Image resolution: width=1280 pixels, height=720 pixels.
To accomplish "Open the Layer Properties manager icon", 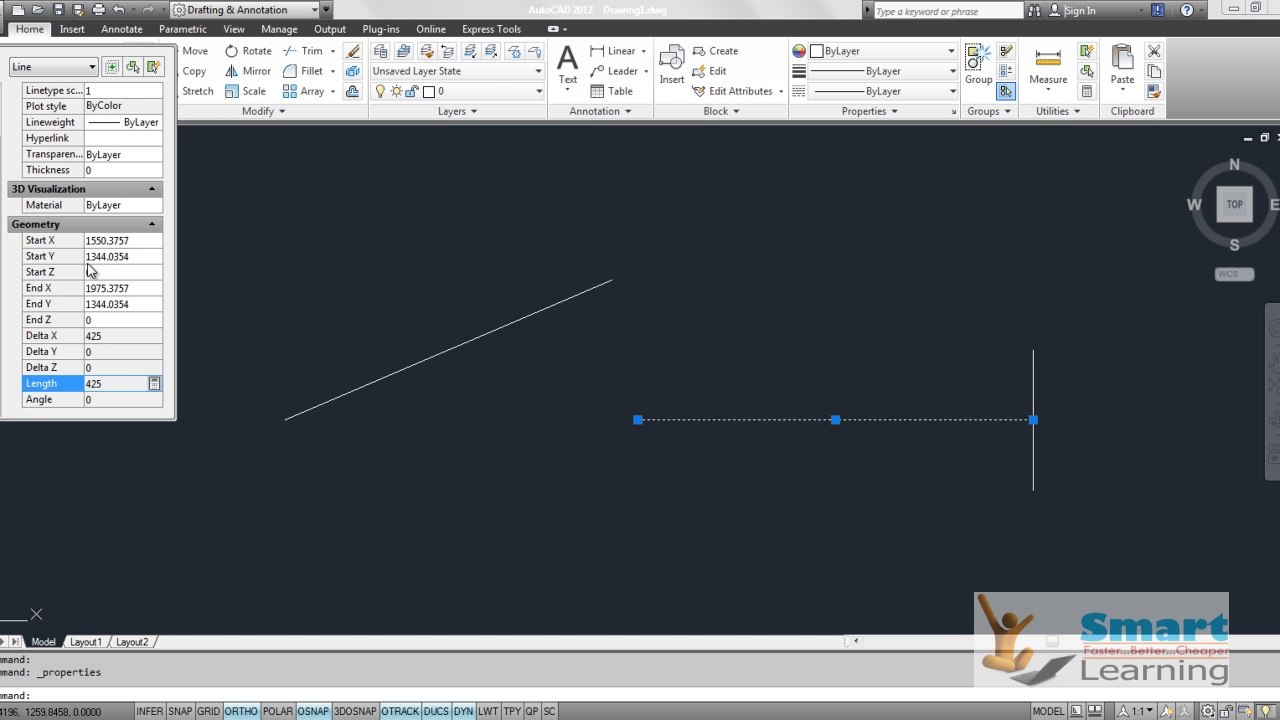I will coord(381,51).
